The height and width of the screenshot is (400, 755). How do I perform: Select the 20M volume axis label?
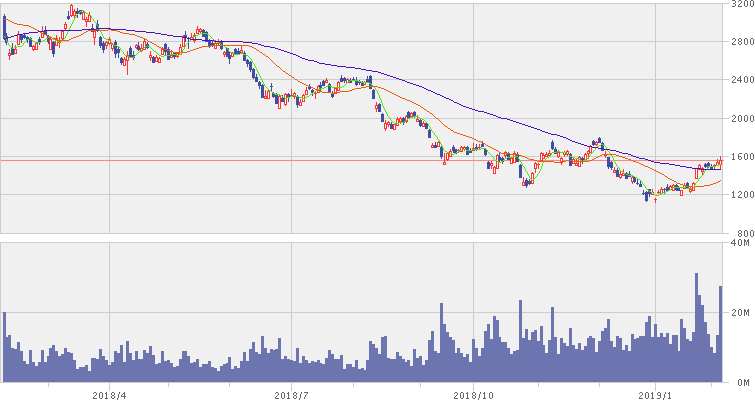coord(741,313)
